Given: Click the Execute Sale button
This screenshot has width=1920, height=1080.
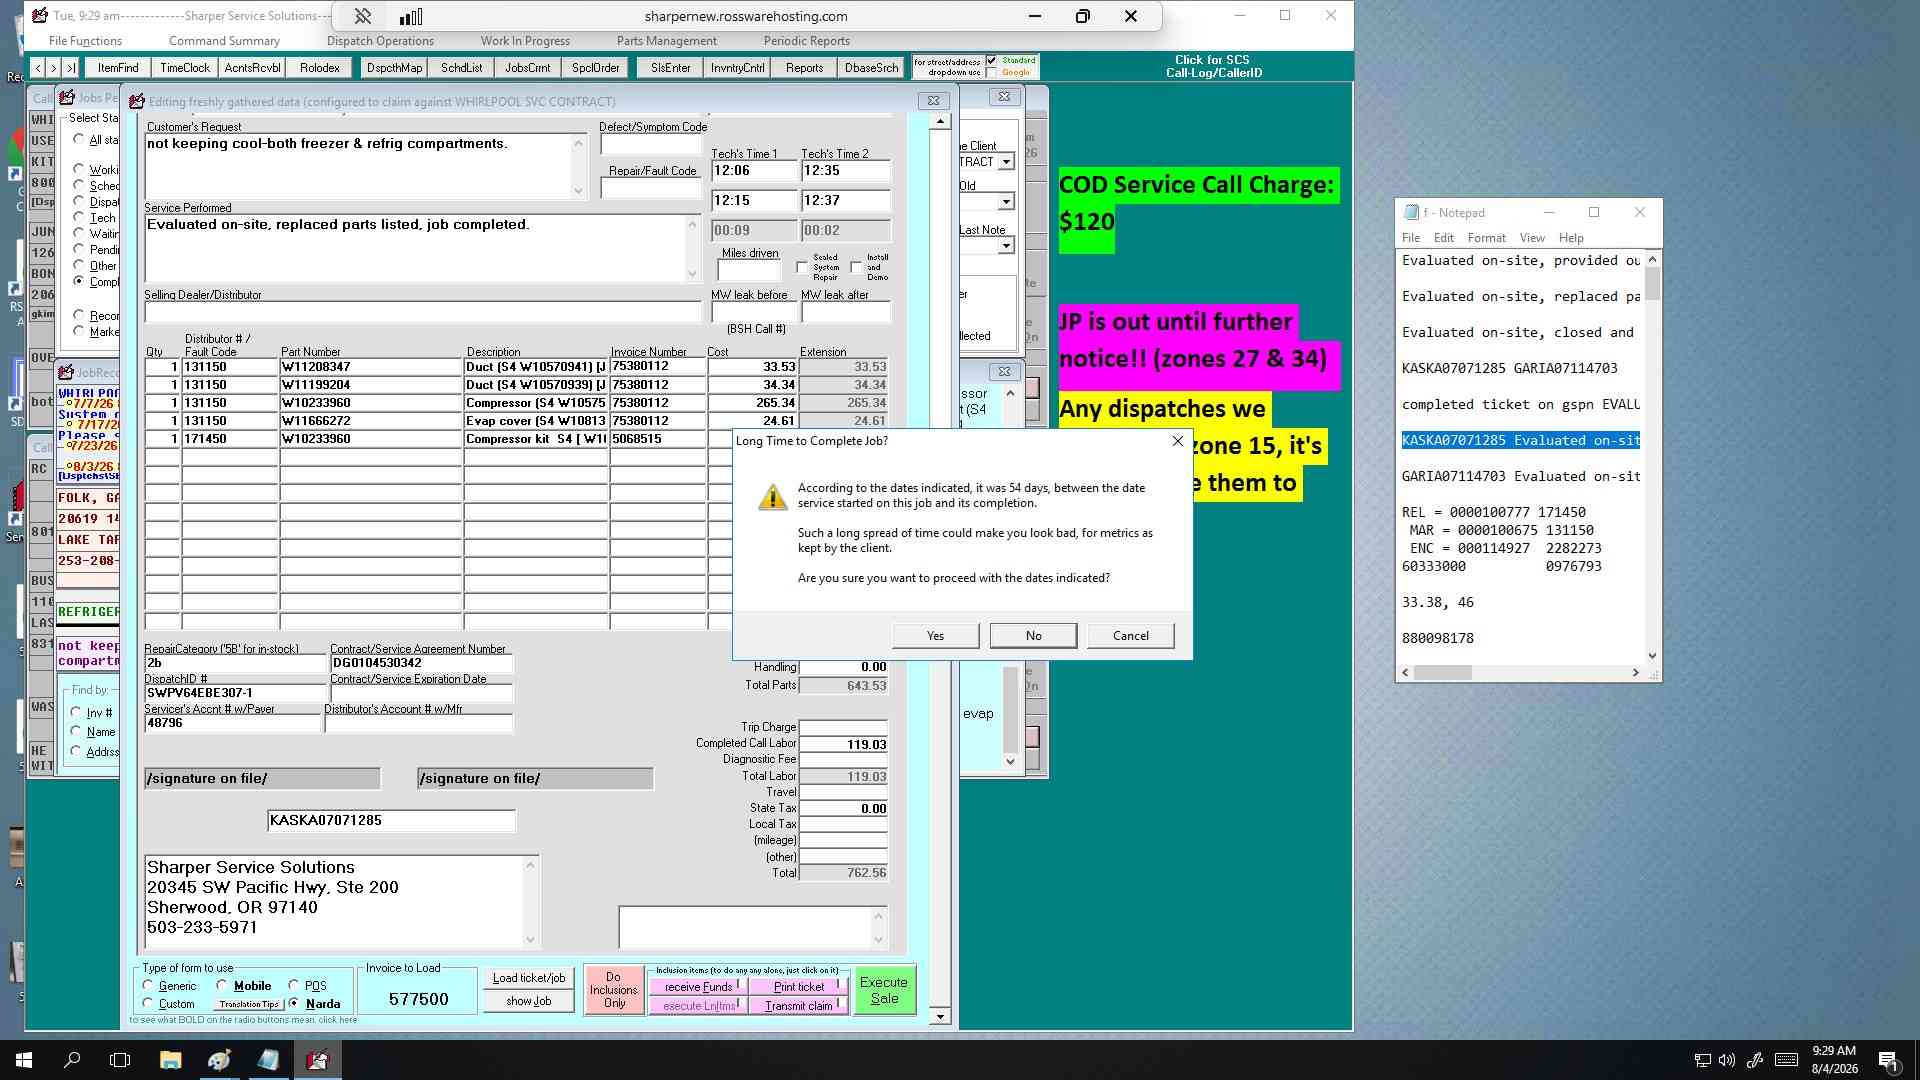Looking at the screenshot, I should pos(884,990).
